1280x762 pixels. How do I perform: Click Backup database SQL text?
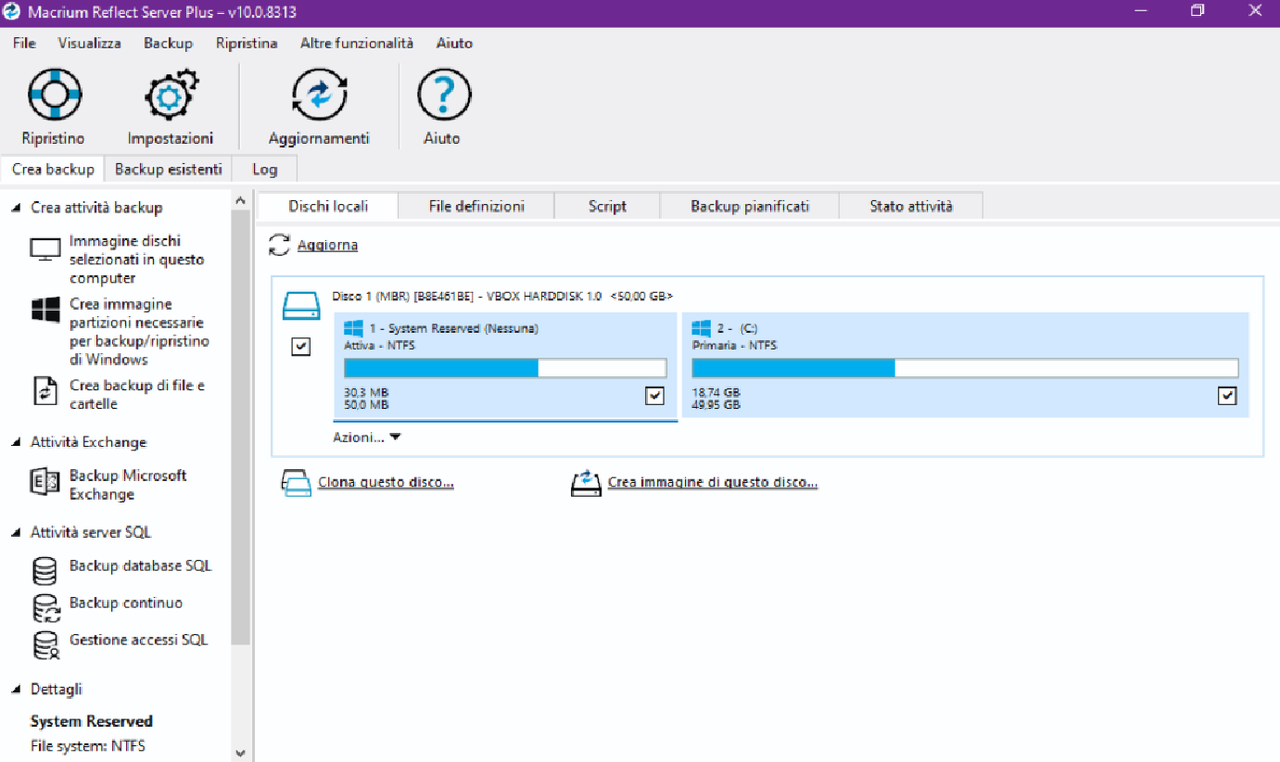(x=140, y=566)
